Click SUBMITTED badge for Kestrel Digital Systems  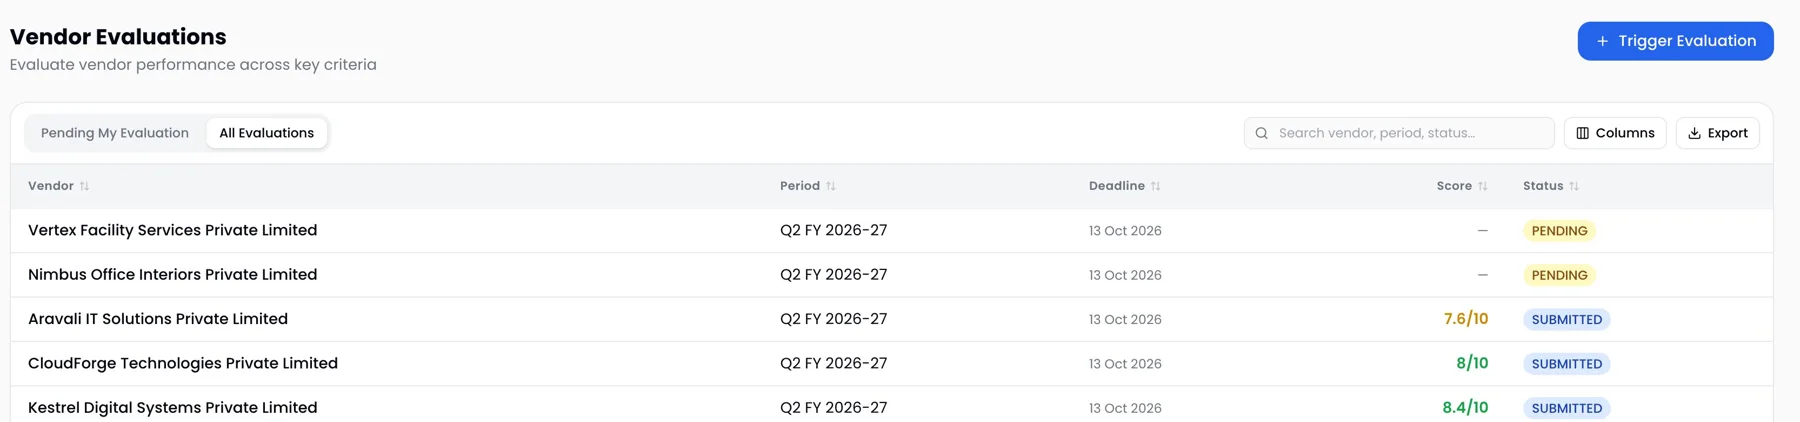click(1567, 408)
